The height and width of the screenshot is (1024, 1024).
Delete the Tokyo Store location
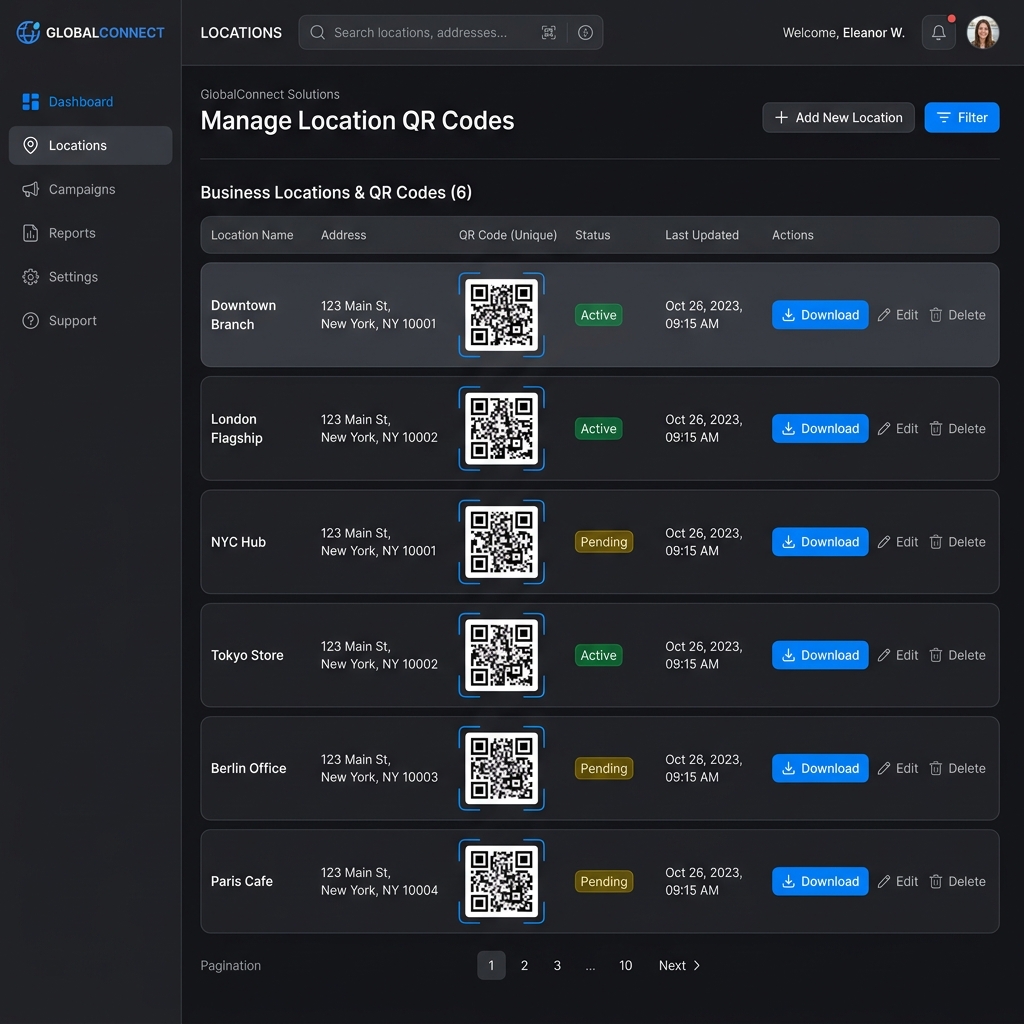(x=957, y=655)
